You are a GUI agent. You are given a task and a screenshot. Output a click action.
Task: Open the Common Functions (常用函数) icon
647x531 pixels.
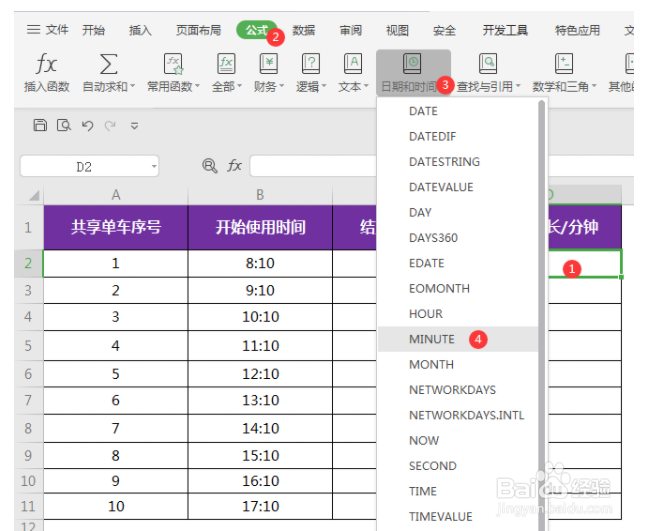point(174,65)
